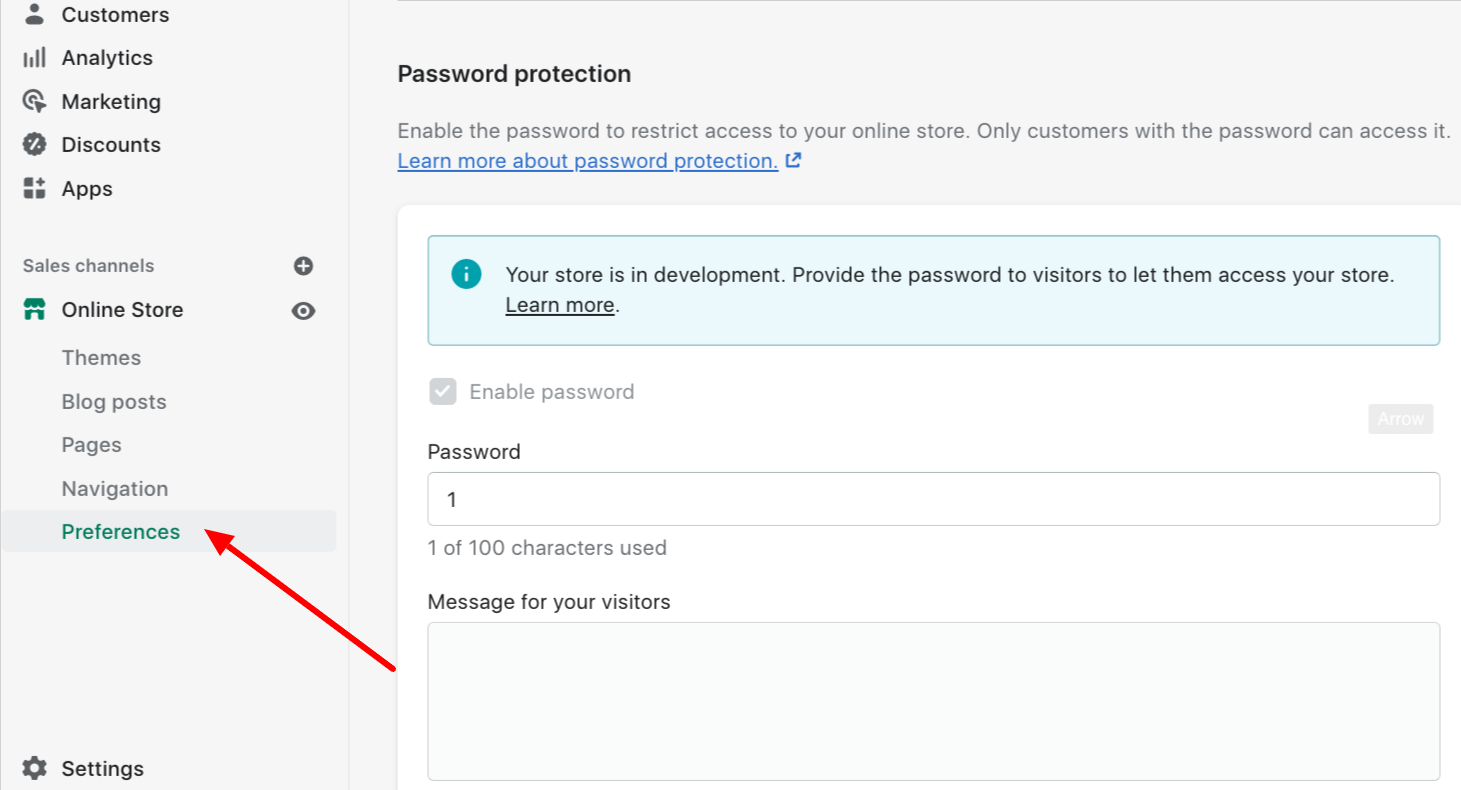Click the Customers person icon
1461x790 pixels.
(x=35, y=14)
